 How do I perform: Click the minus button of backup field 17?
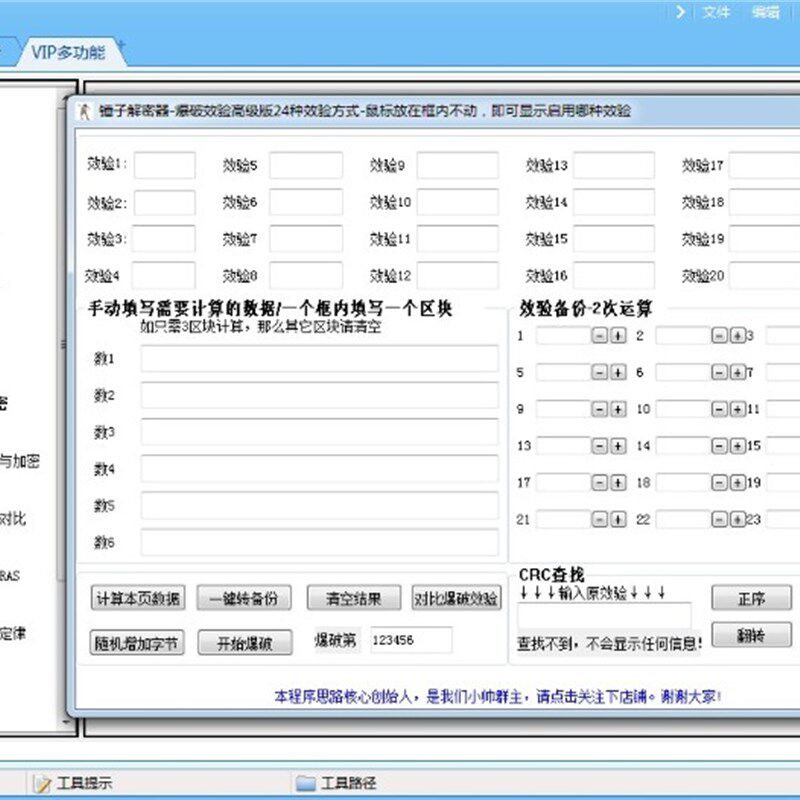[x=599, y=483]
